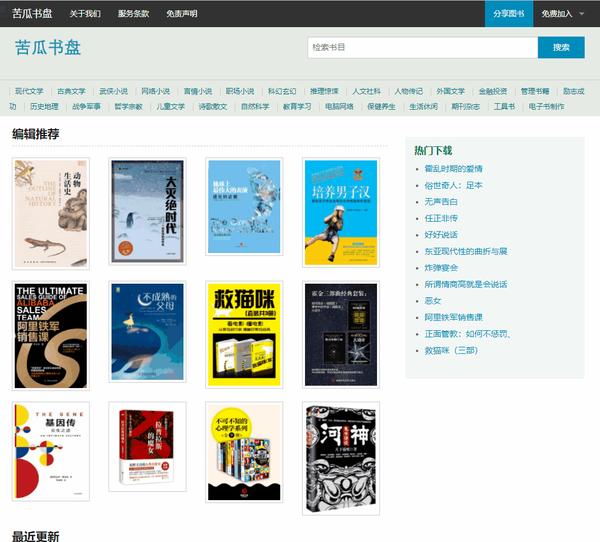The width and height of the screenshot is (600, 542).
Task: Focus the 检索书目 search field
Action: (x=423, y=47)
